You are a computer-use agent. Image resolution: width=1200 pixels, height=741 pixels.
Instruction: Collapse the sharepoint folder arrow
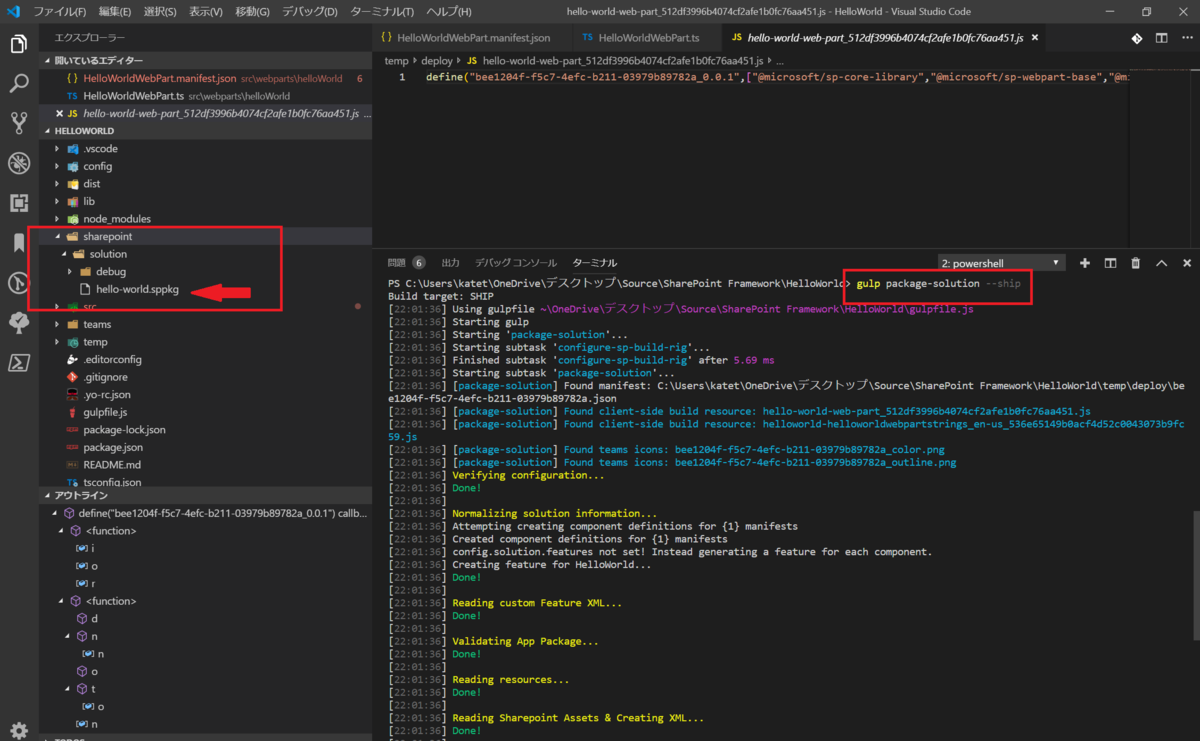(x=57, y=237)
